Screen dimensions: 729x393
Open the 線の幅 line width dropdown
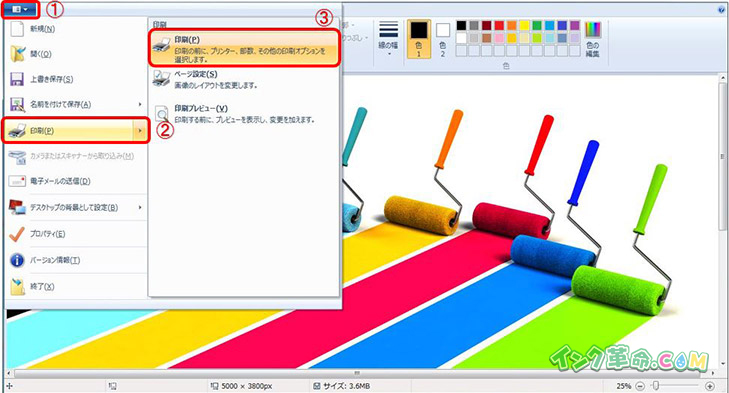coord(388,39)
